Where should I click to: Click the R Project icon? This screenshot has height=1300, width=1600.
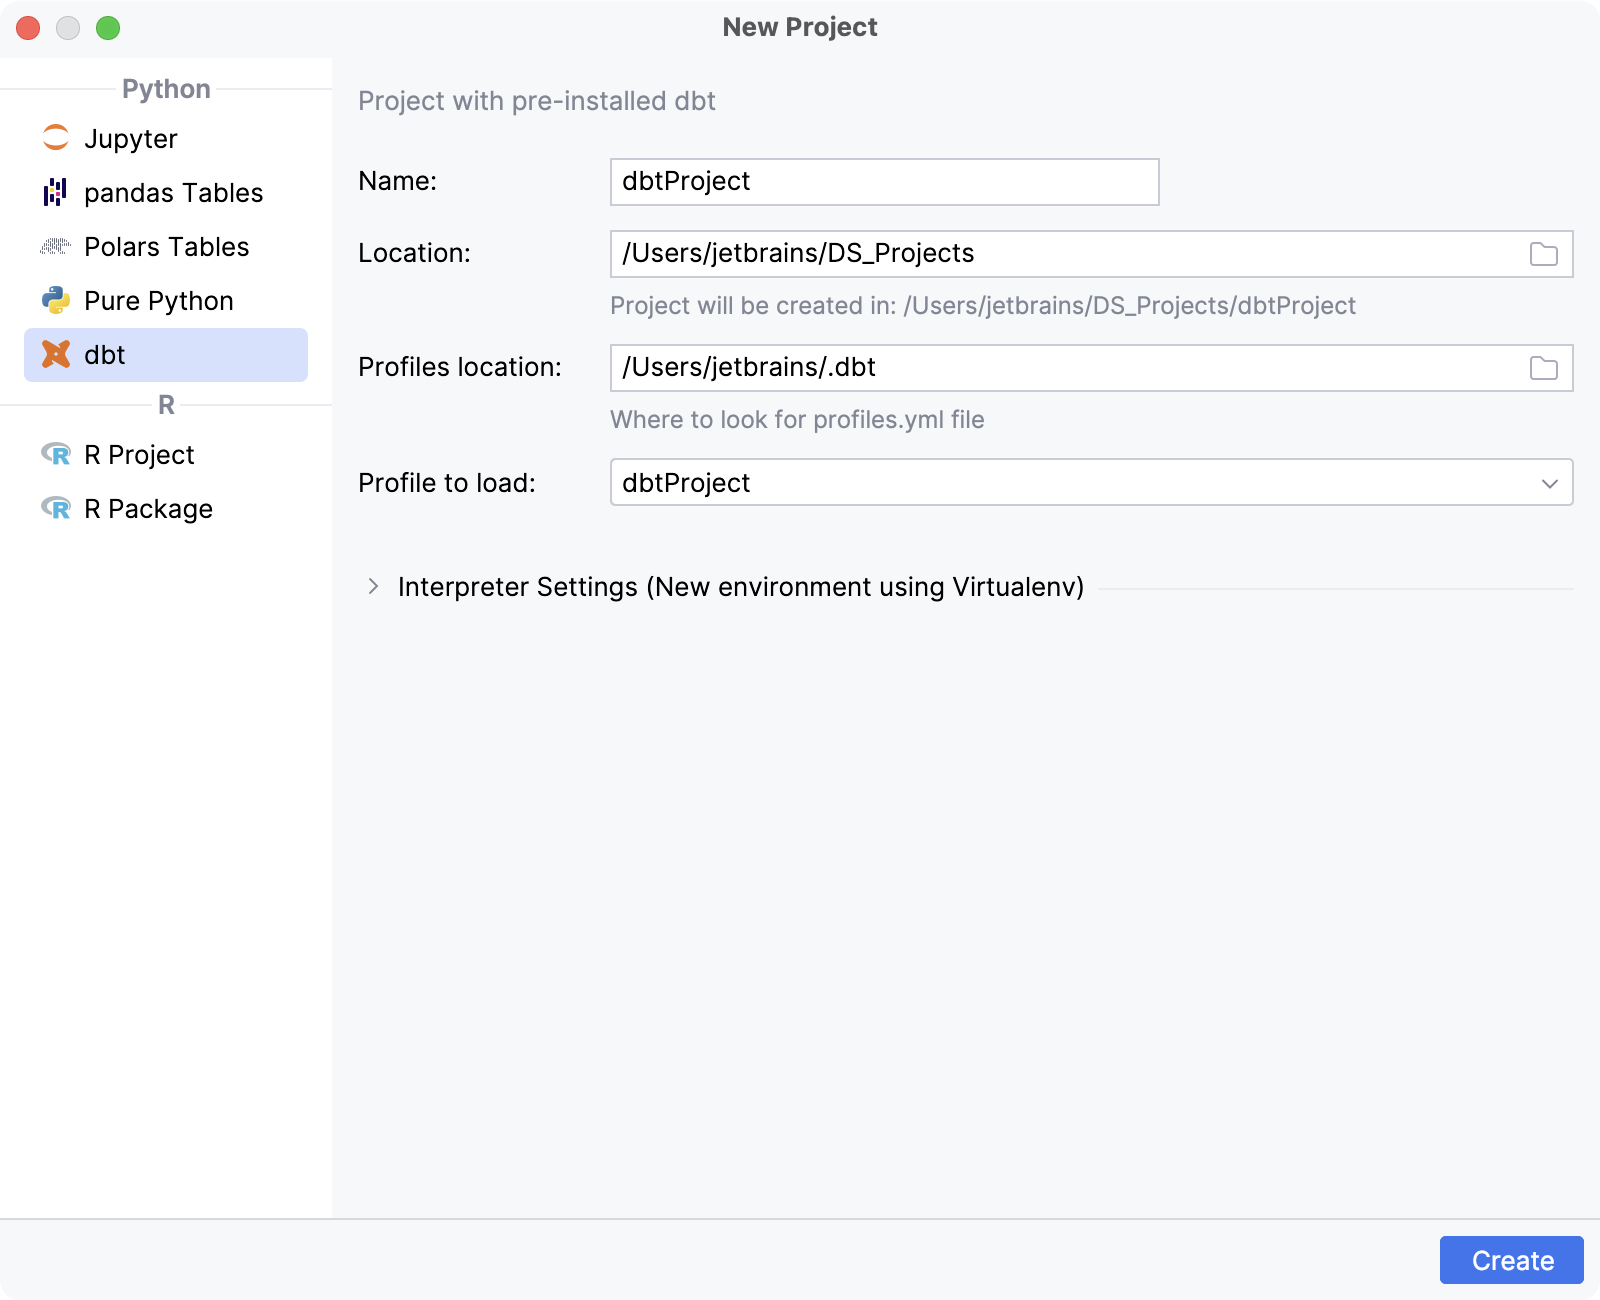click(x=56, y=454)
